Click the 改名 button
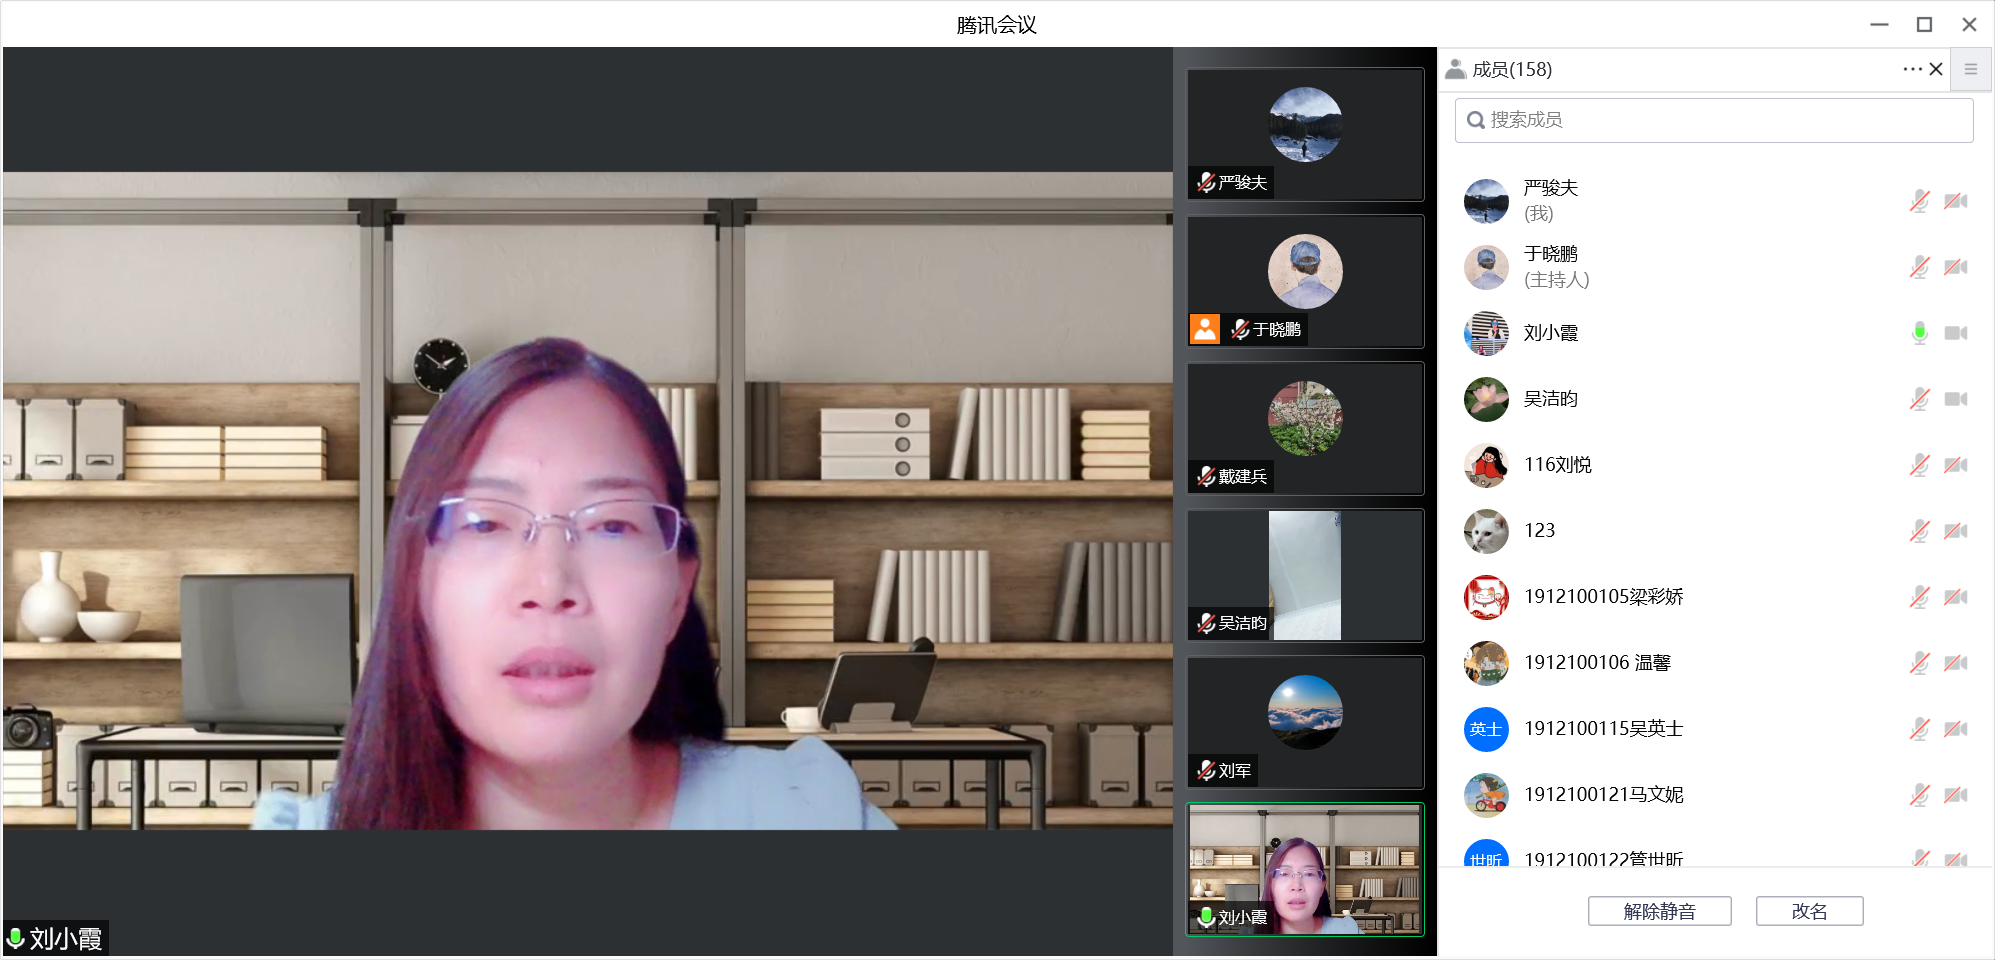Image resolution: width=1995 pixels, height=960 pixels. tap(1809, 911)
